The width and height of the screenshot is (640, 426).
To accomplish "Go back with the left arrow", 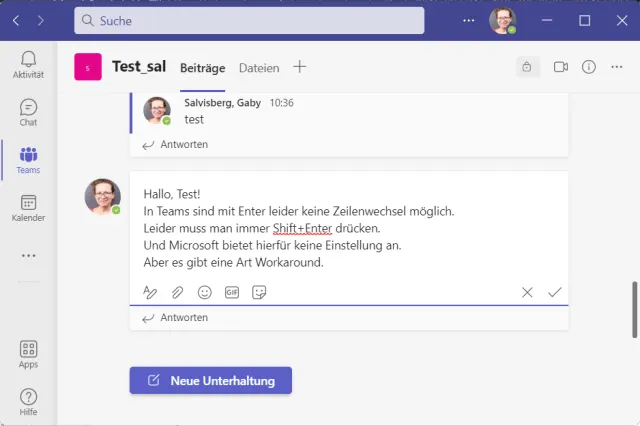I will (16, 20).
